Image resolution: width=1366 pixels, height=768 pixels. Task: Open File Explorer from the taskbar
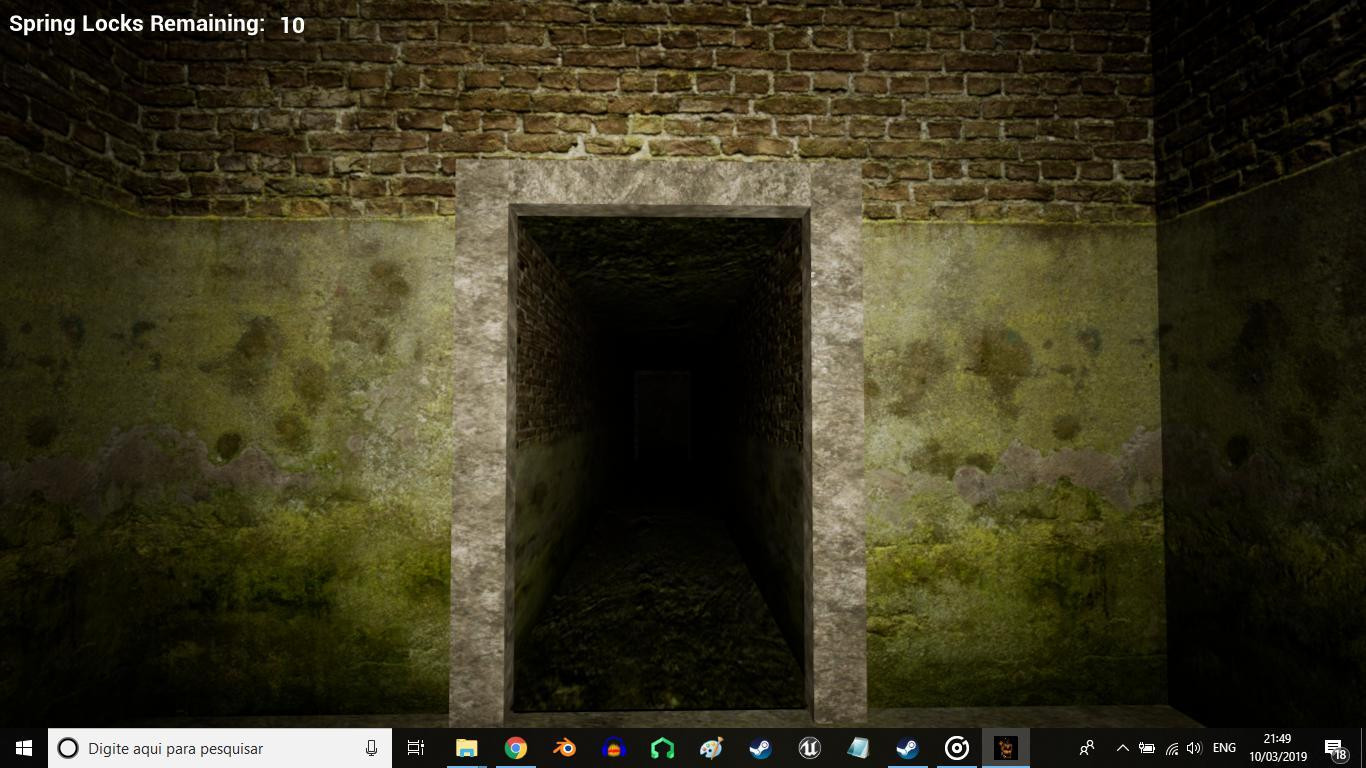coord(467,748)
